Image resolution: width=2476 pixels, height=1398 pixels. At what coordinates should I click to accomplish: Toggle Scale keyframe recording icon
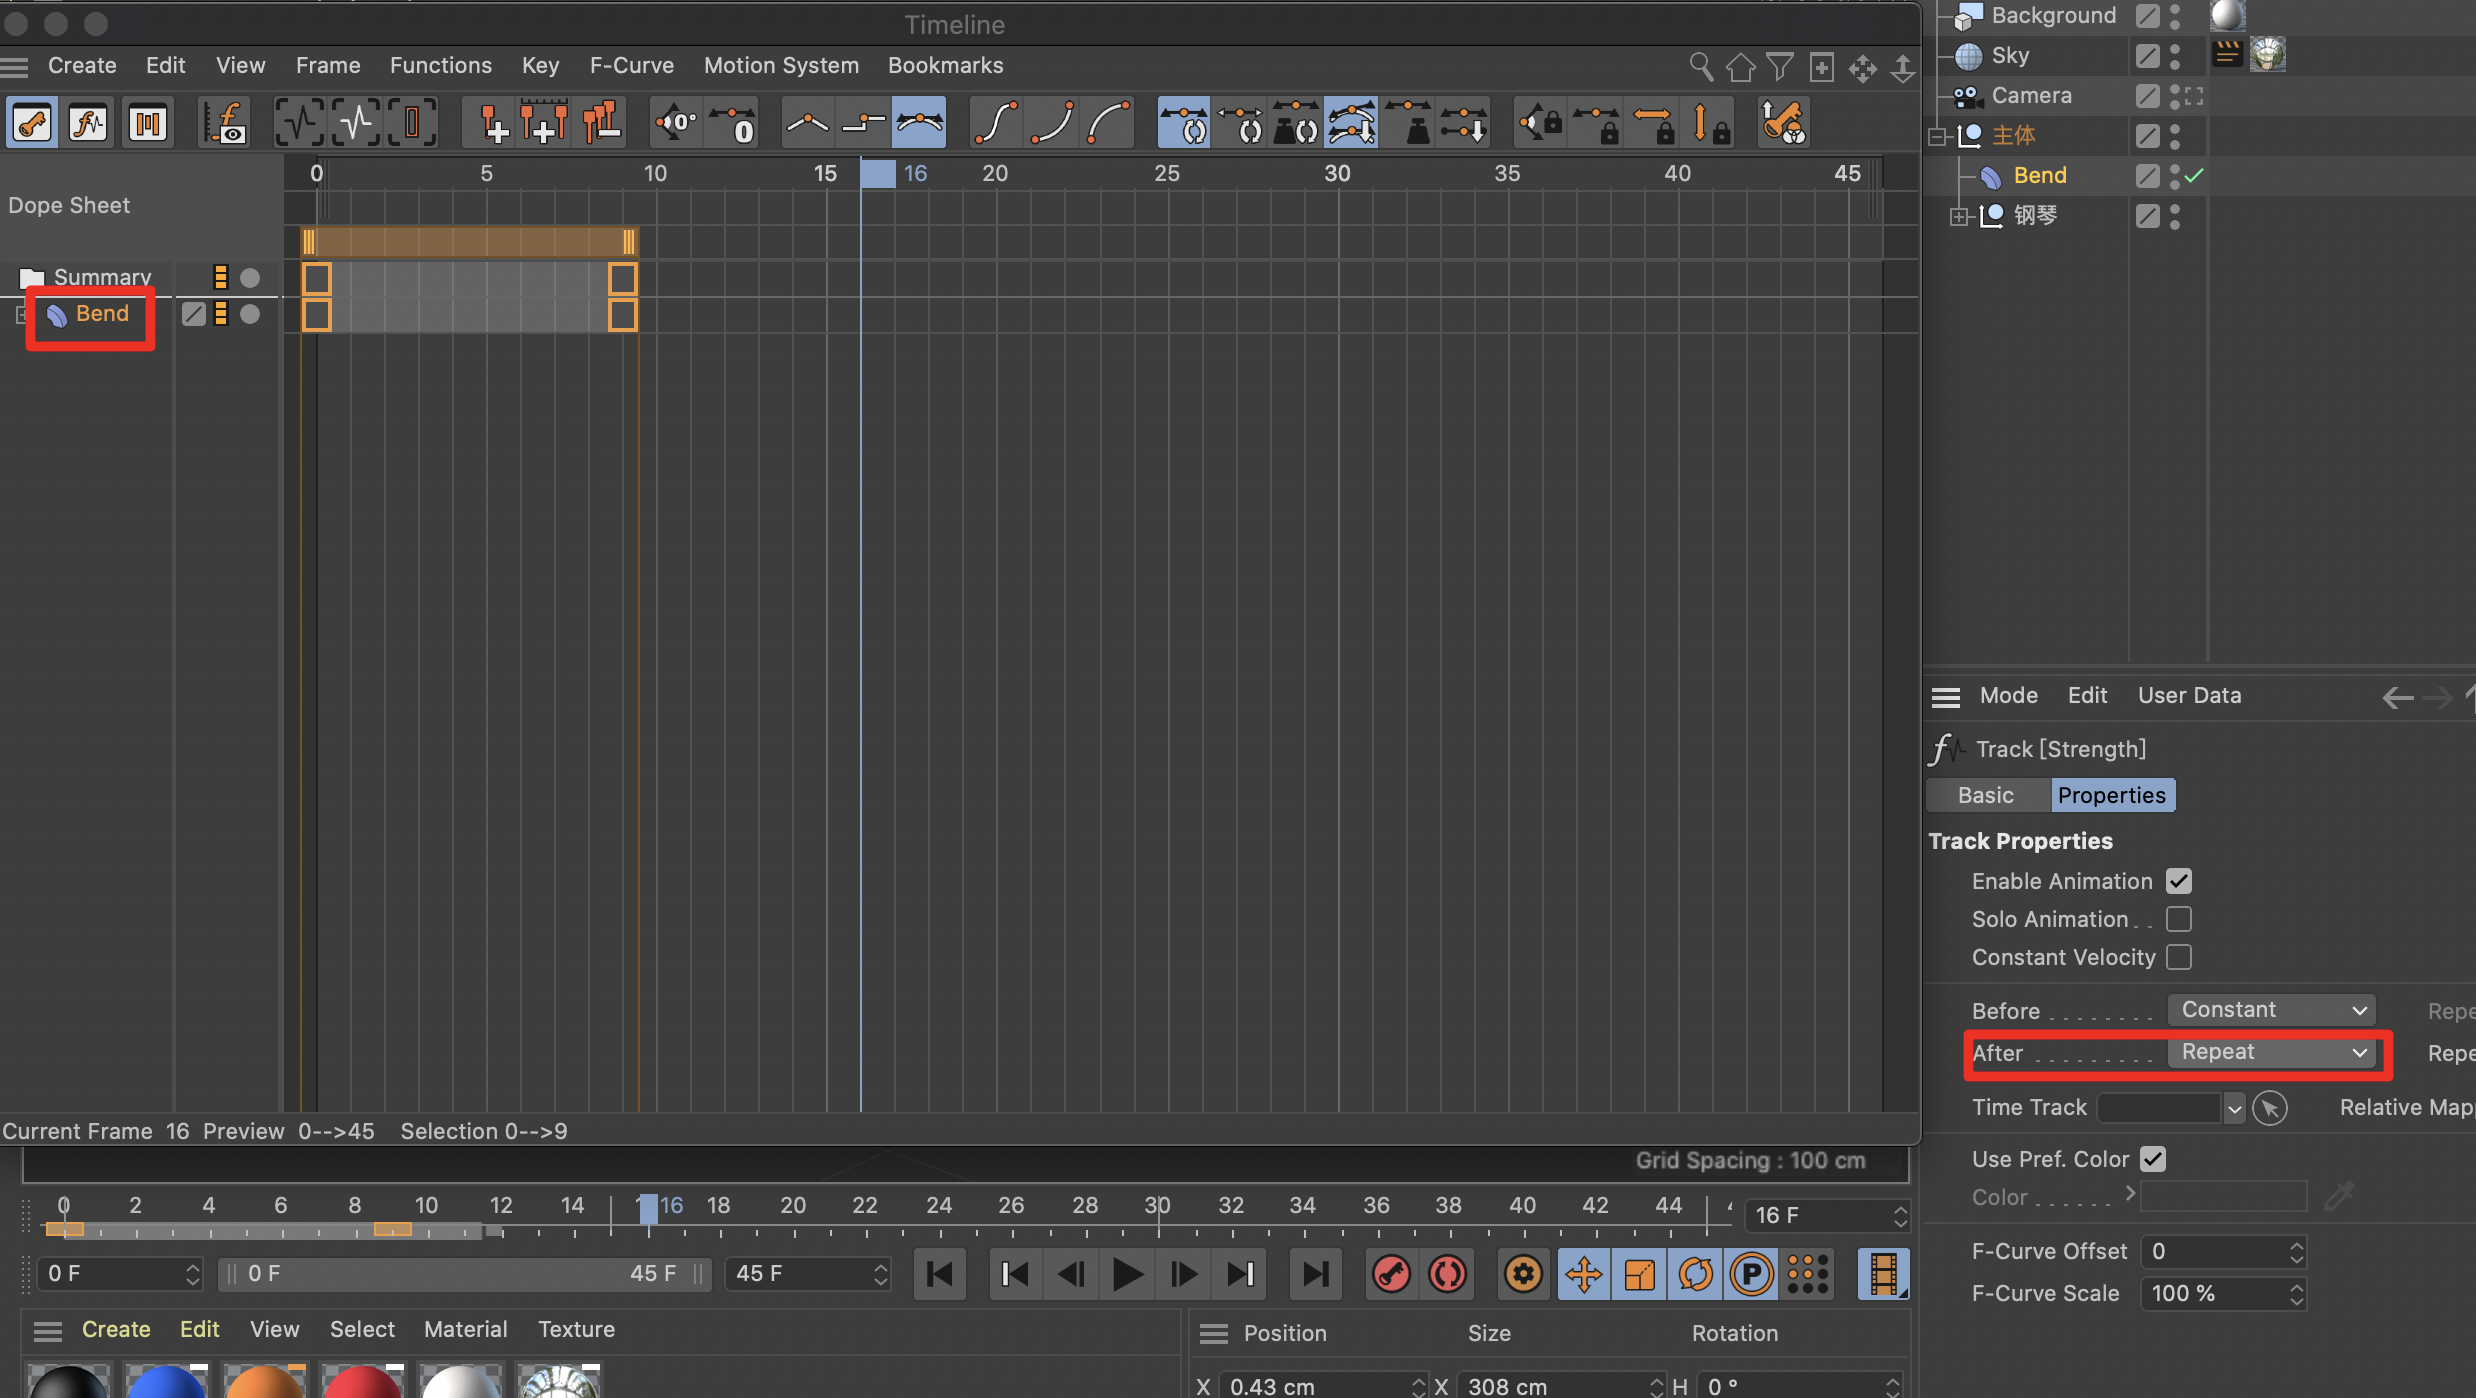pyautogui.click(x=1640, y=1274)
